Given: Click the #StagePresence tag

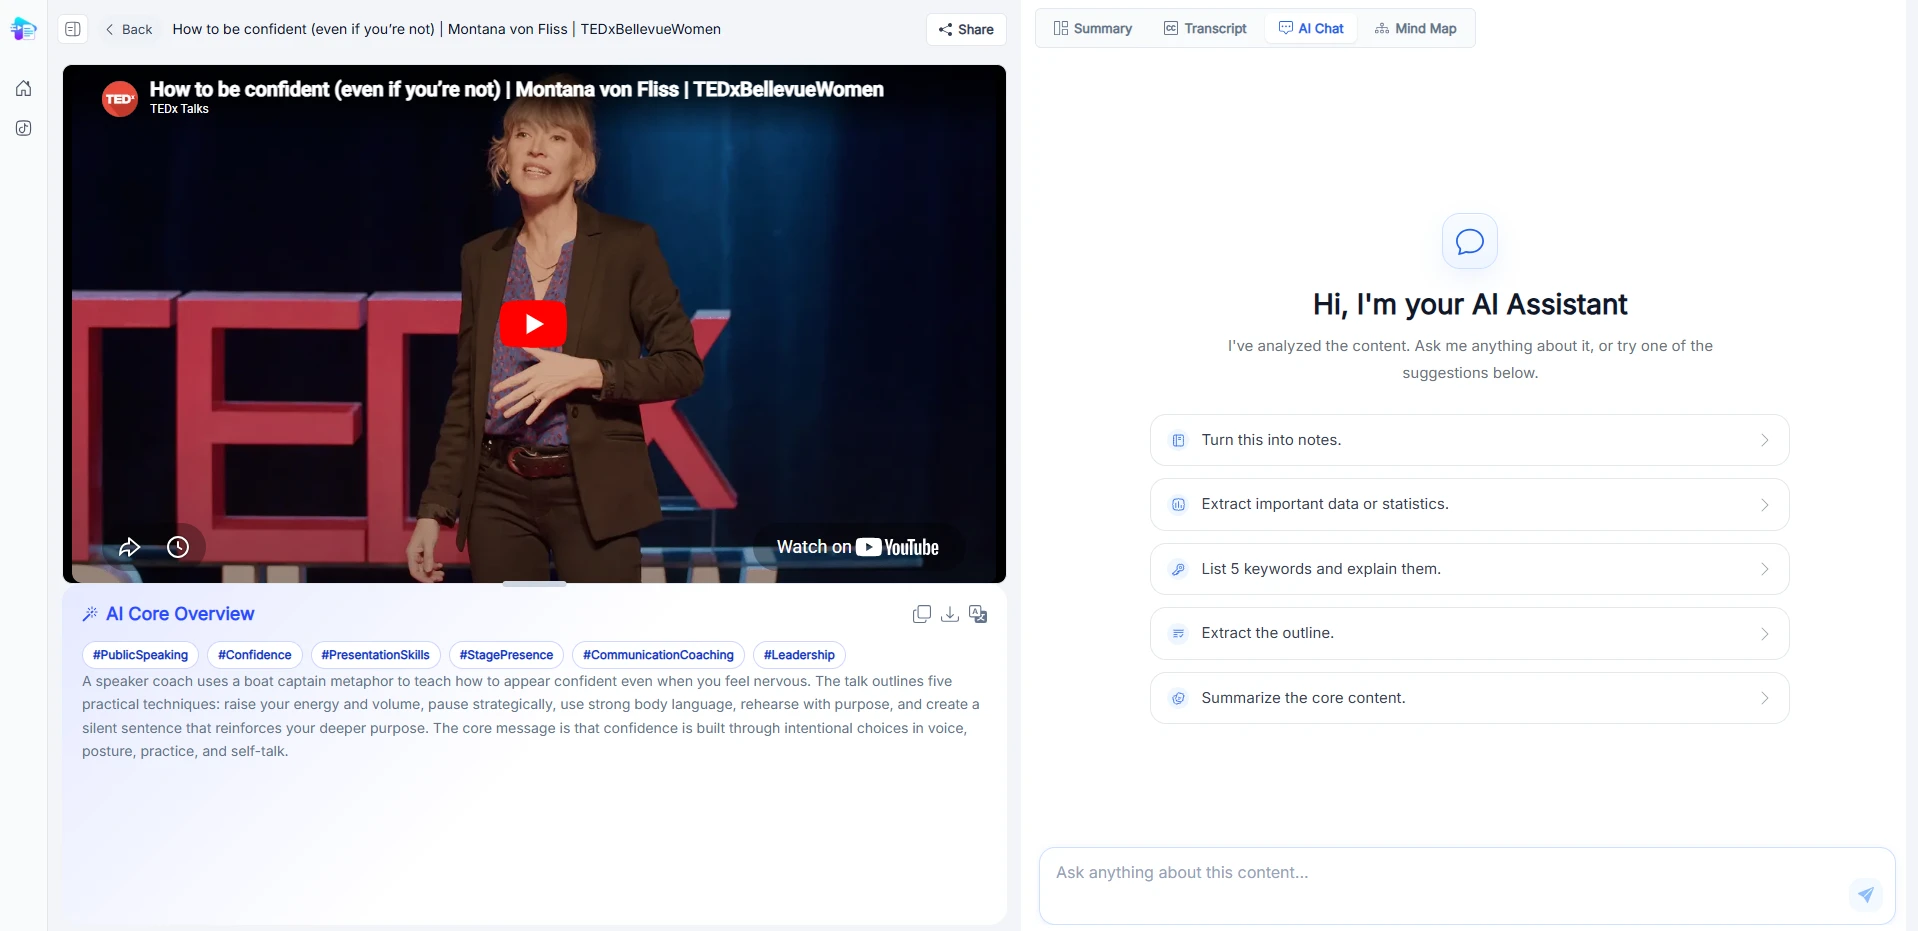Looking at the screenshot, I should pyautogui.click(x=506, y=655).
